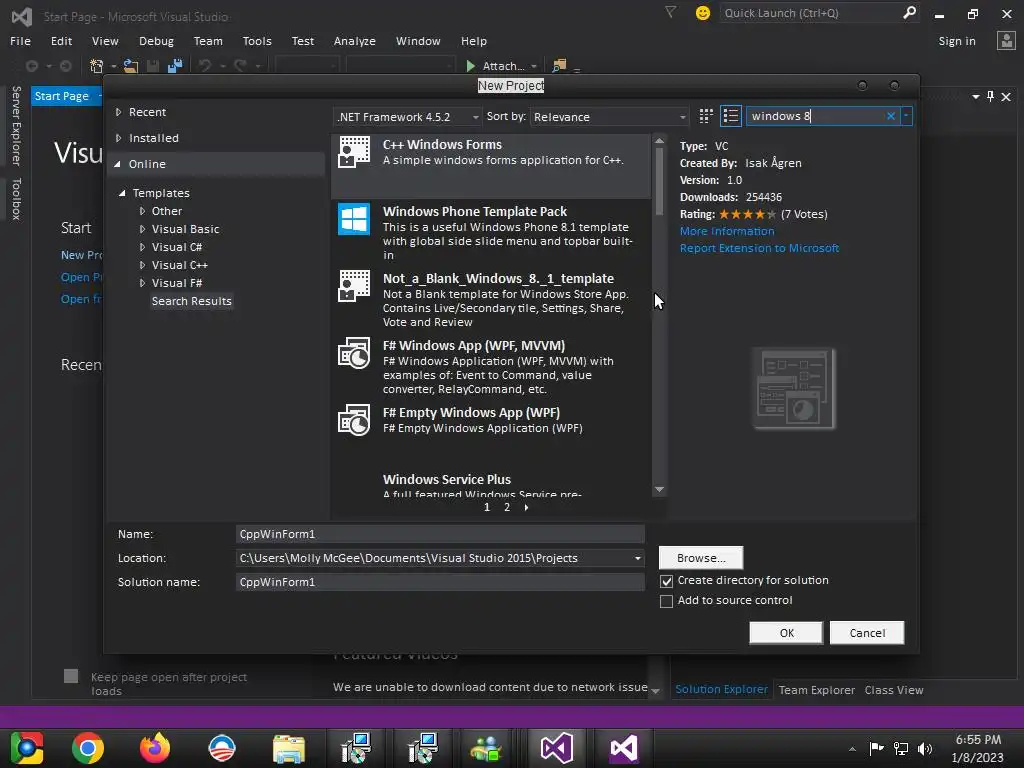The width and height of the screenshot is (1024, 768).
Task: Click the New Project toolbar icon
Action: pos(97,66)
